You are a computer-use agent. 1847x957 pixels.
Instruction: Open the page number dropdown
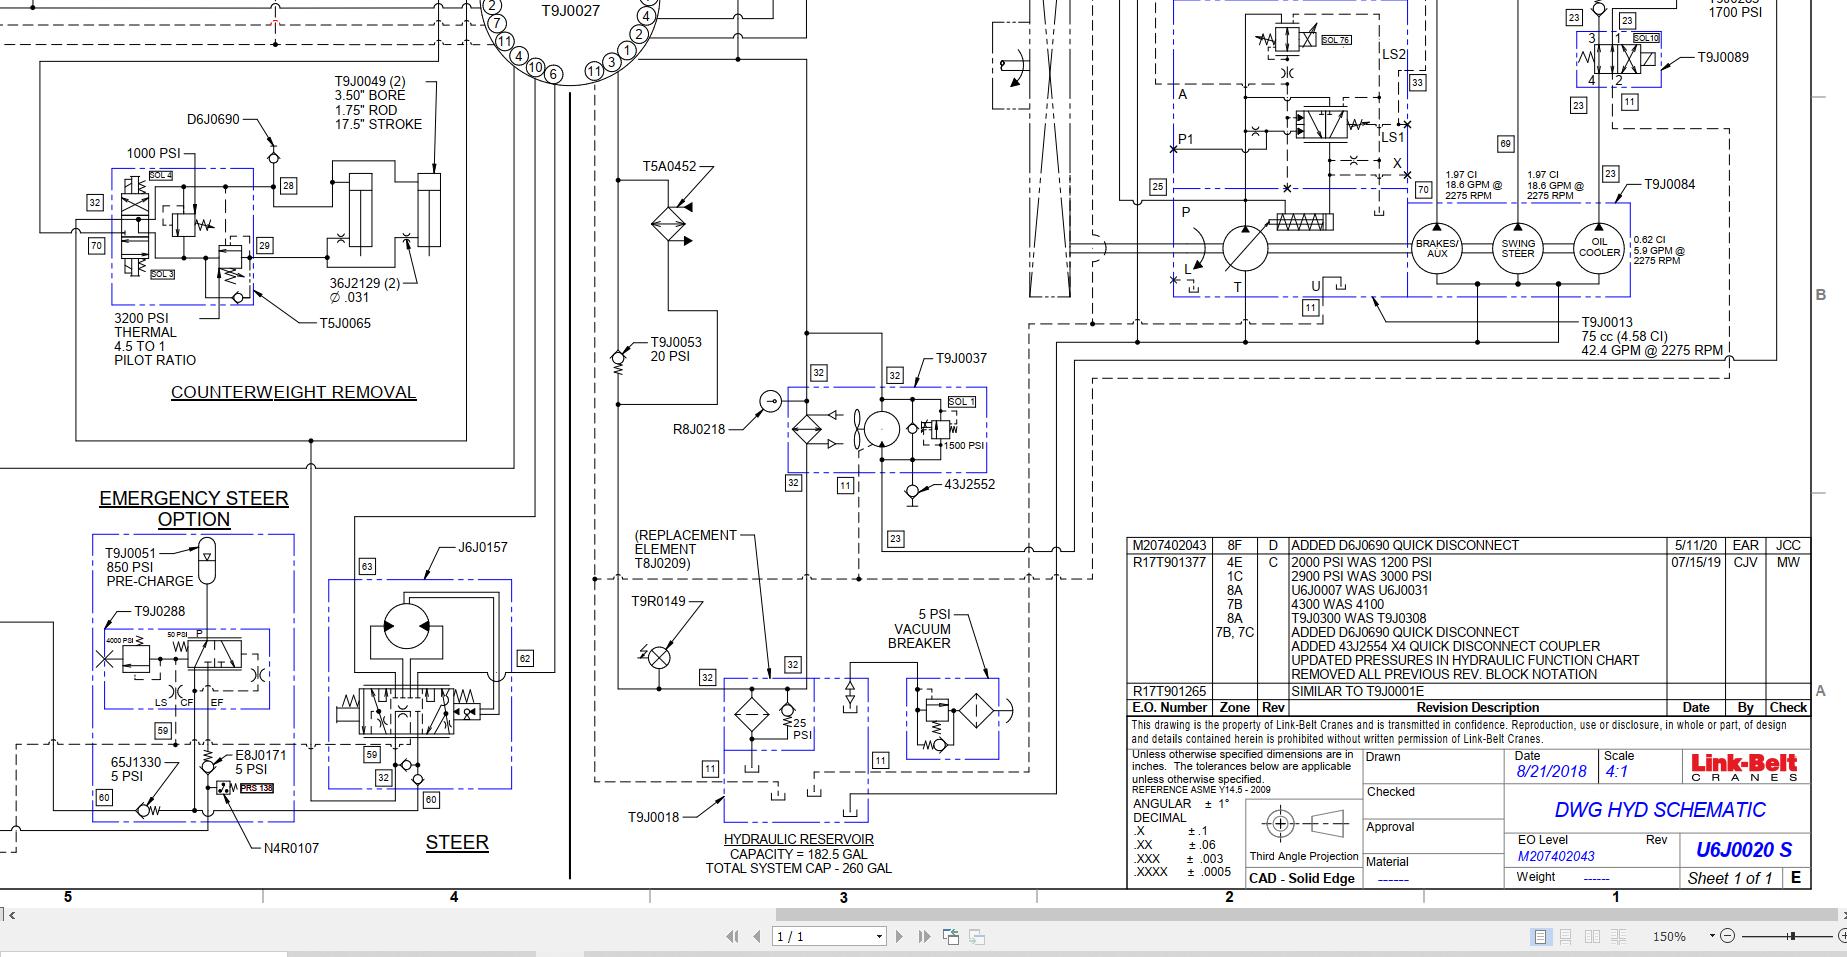coord(879,937)
